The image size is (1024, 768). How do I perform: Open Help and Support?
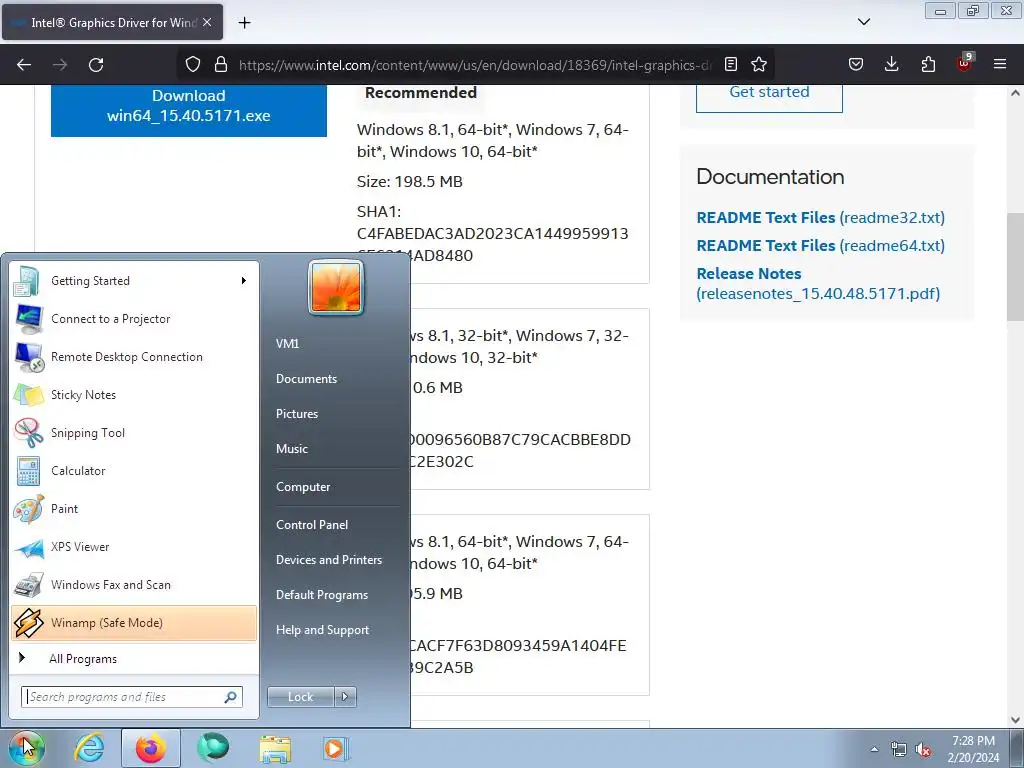322,630
